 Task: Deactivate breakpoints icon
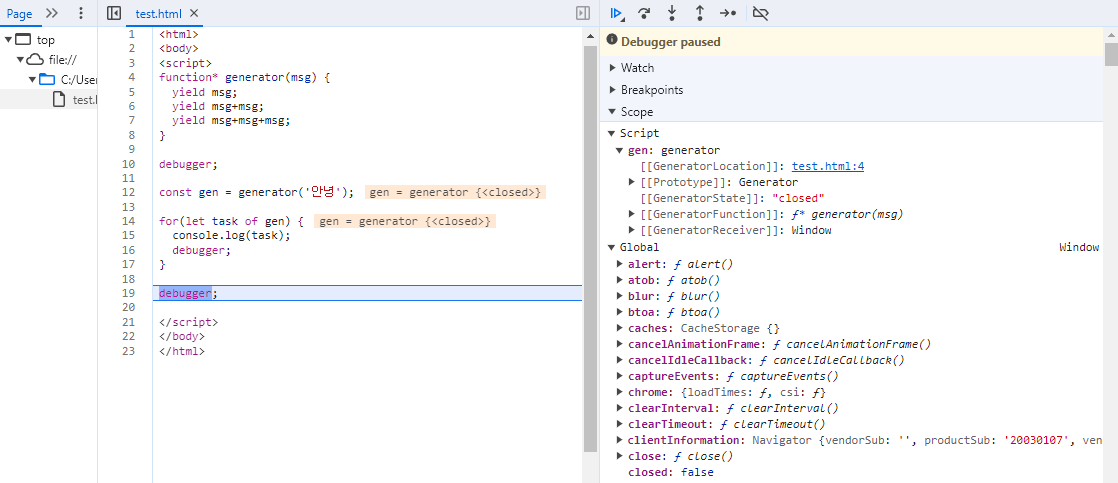[761, 13]
